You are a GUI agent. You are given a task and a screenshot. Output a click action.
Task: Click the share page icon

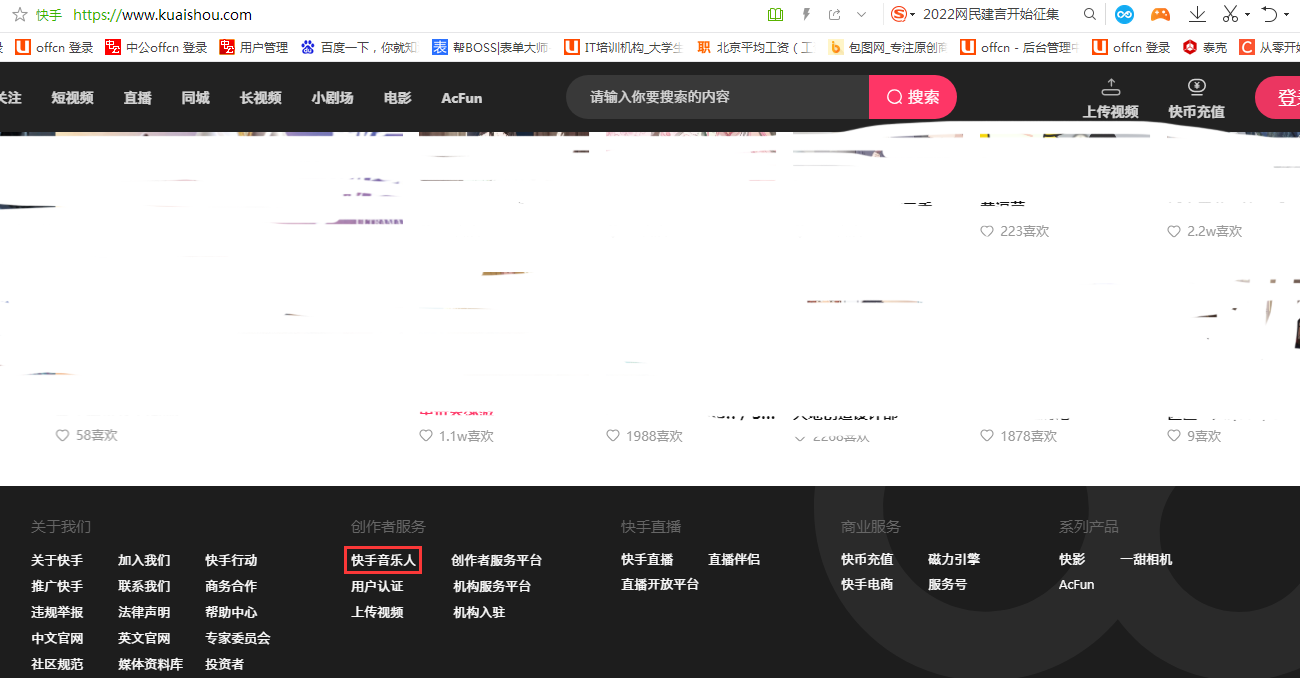(x=834, y=14)
